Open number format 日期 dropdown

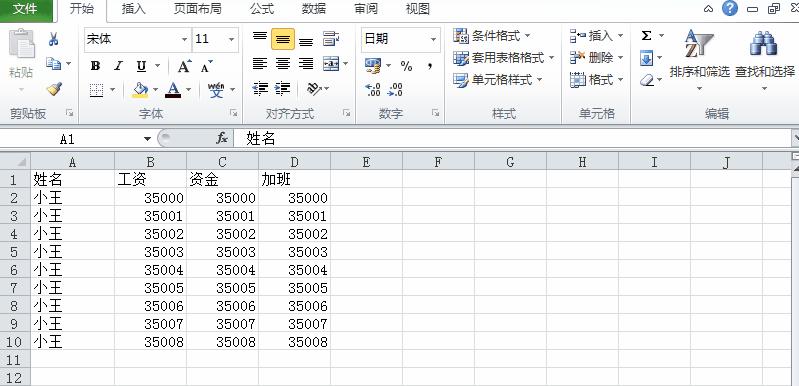[433, 39]
